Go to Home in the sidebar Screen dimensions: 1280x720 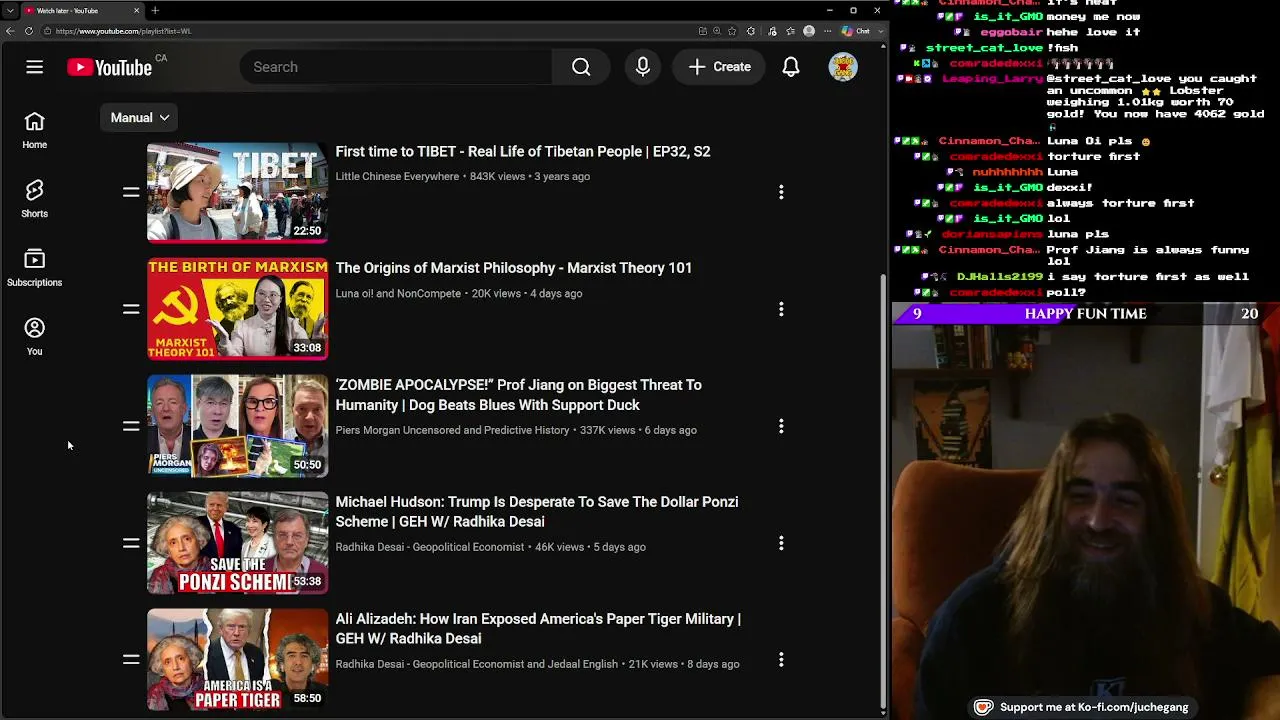coord(34,130)
